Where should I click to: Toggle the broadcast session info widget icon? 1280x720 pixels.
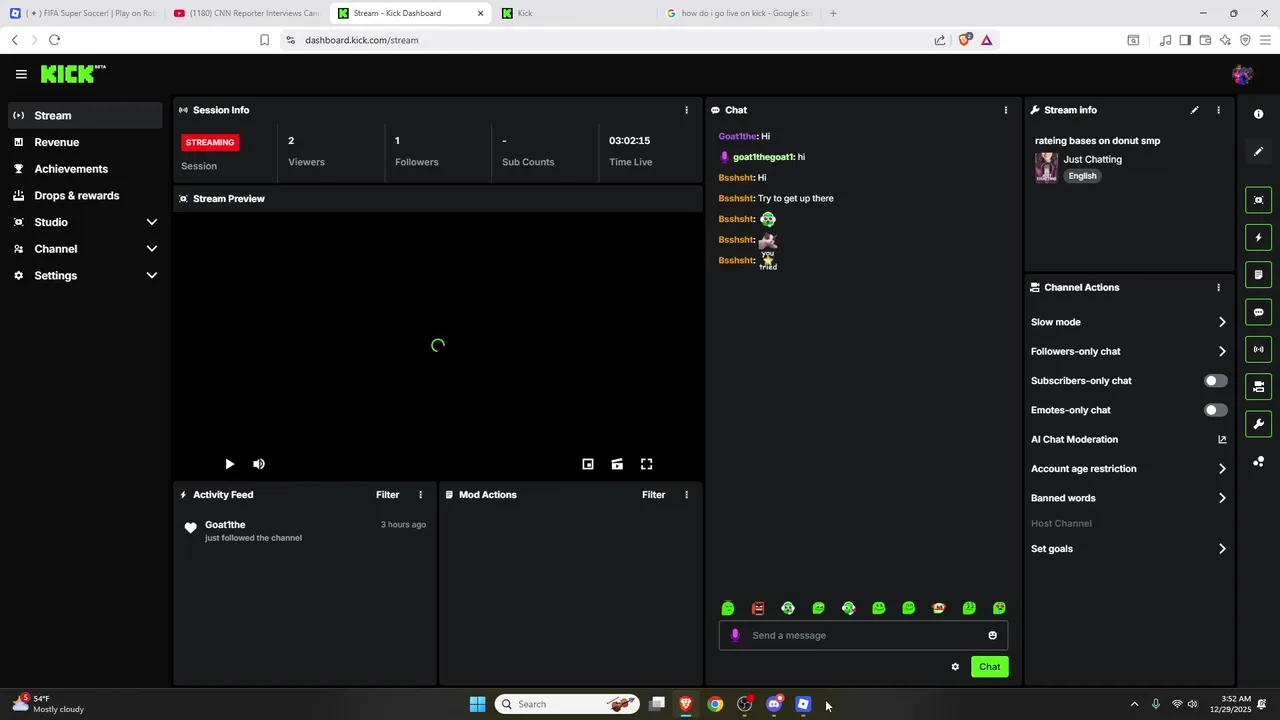1258,349
